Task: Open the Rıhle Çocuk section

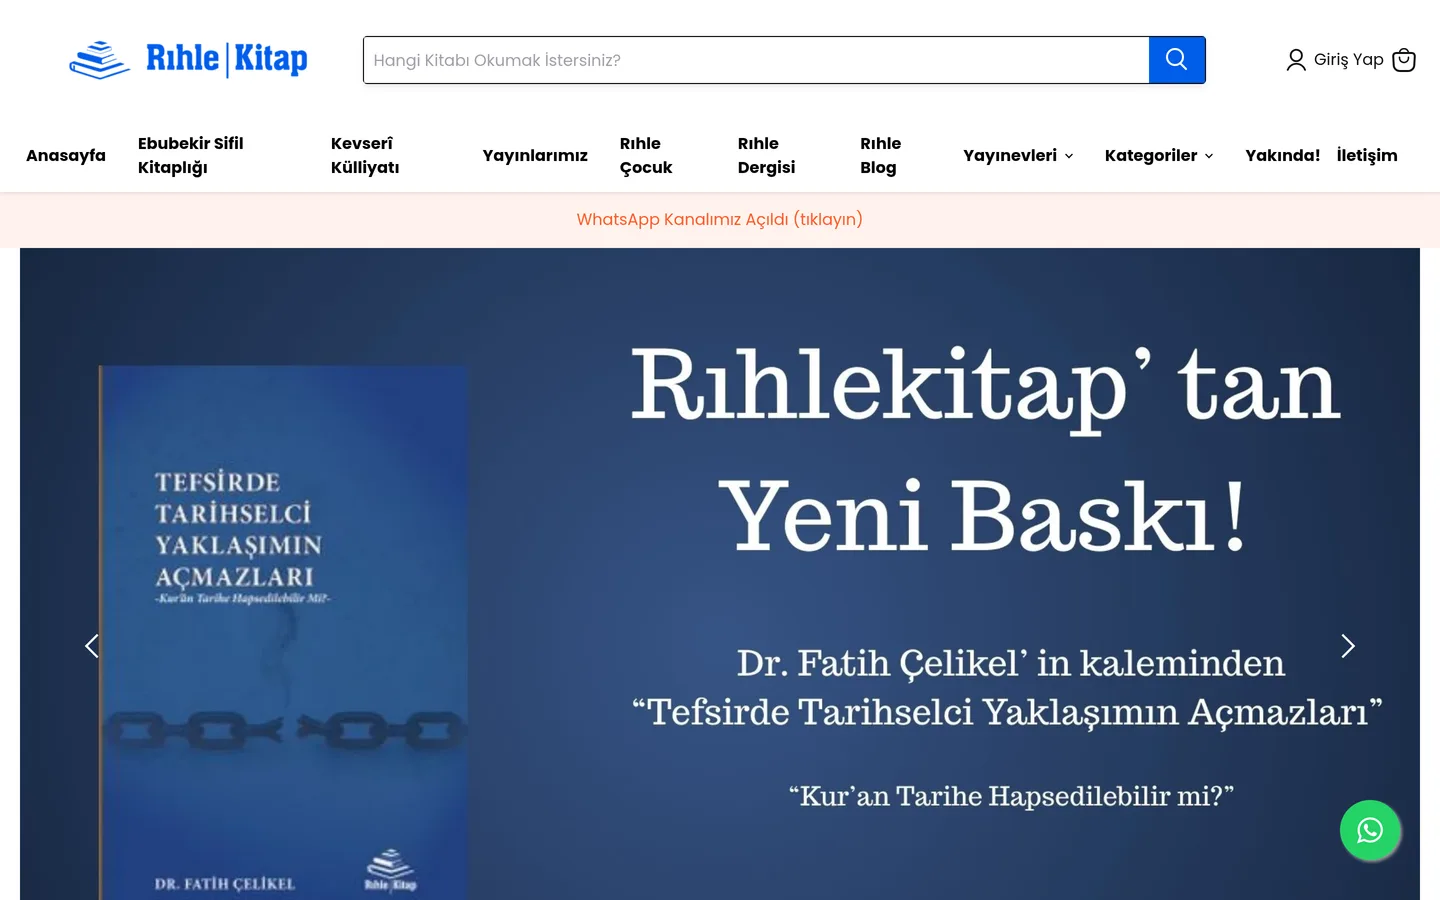Action: (646, 155)
